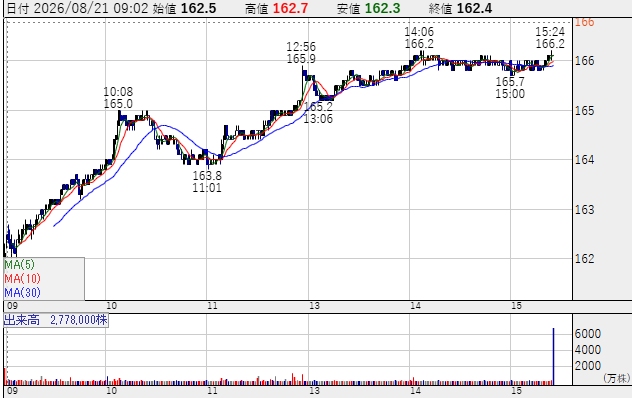Click the 出来高 2,778,000株 volume label
Image resolution: width=632 pixels, height=398 pixels.
56,320
